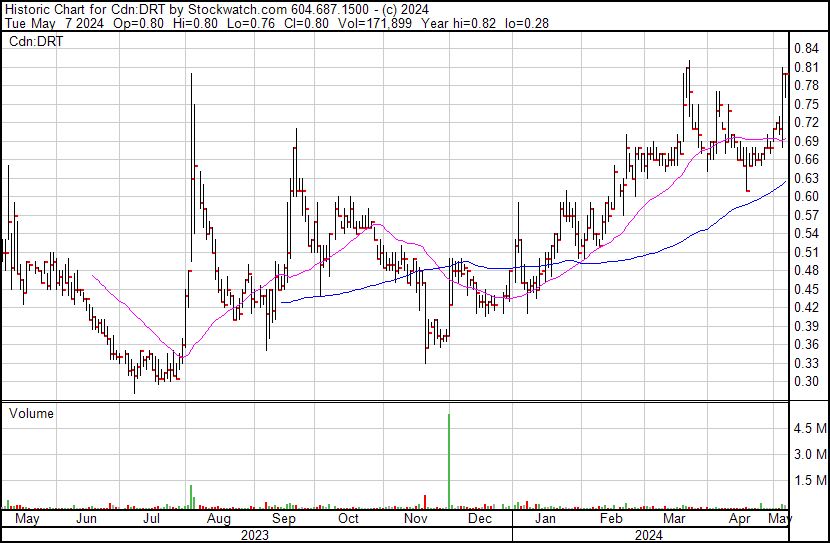
Task: Click the Cdn:DRT symbol label
Action: pyautogui.click(x=35, y=42)
